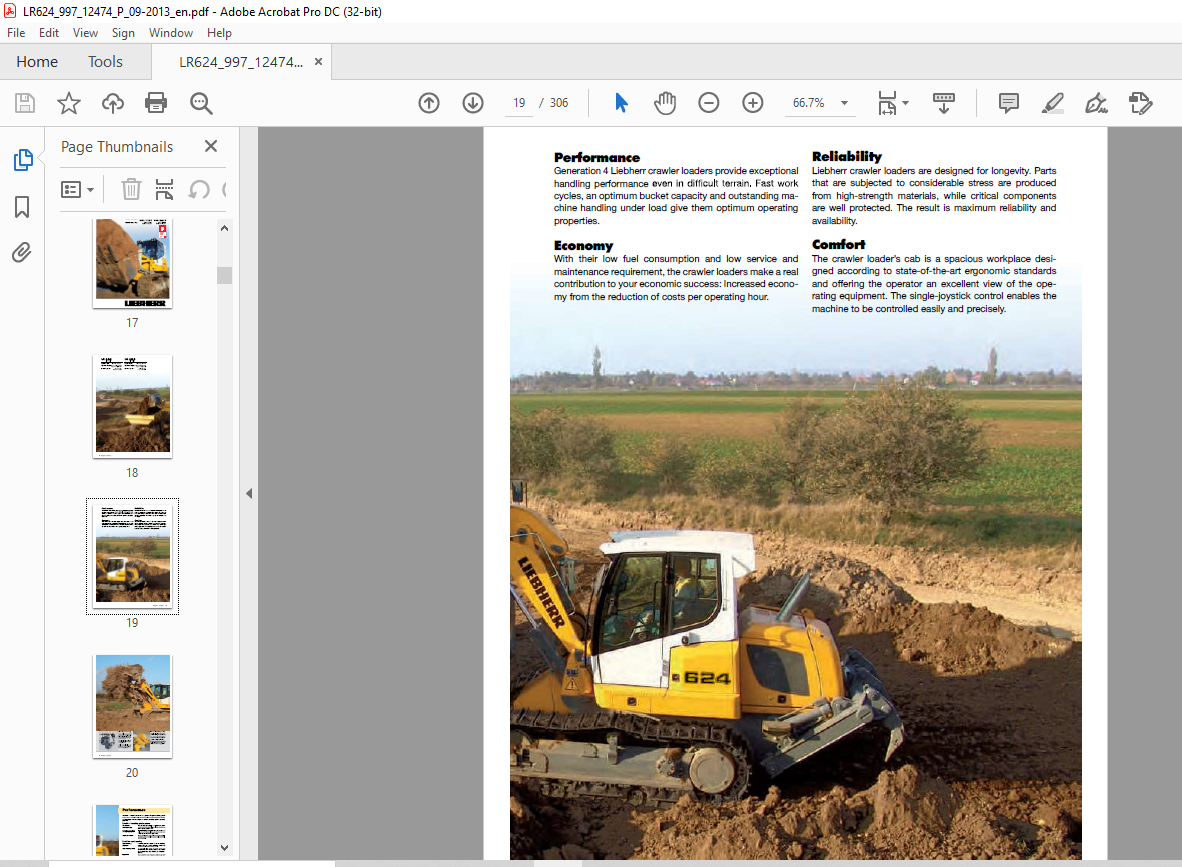Select LR624_997_12474 document tab
Screen dimensions: 1182x867
pos(240,62)
